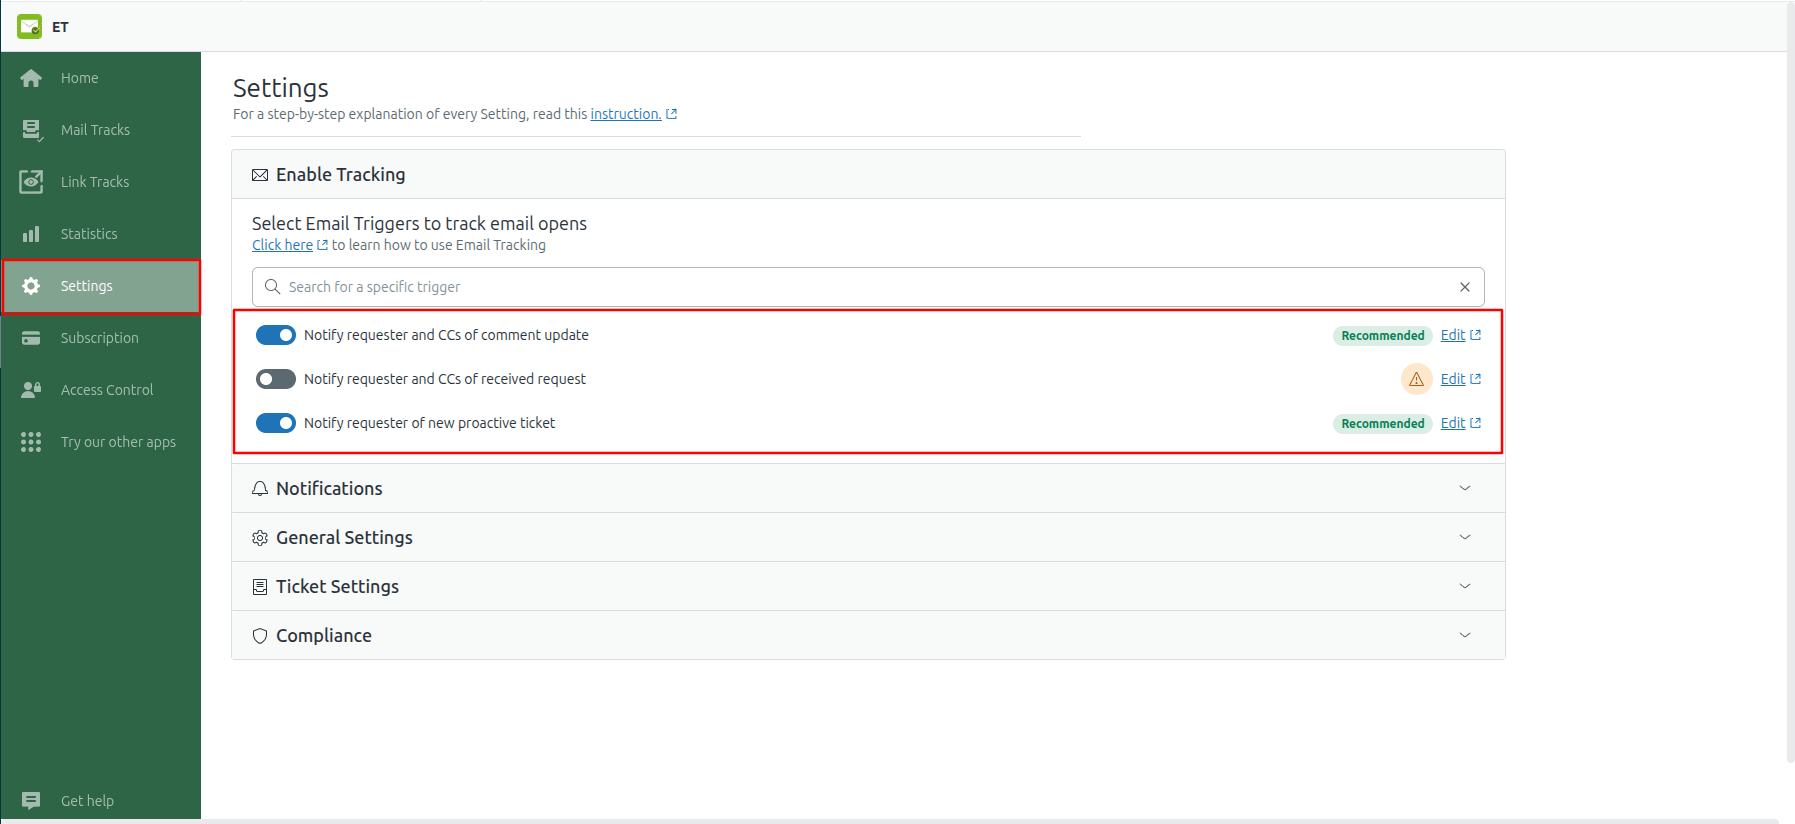Screen dimensions: 1795x824
Task: Turn off new proactive ticket toggle
Action: (x=276, y=423)
